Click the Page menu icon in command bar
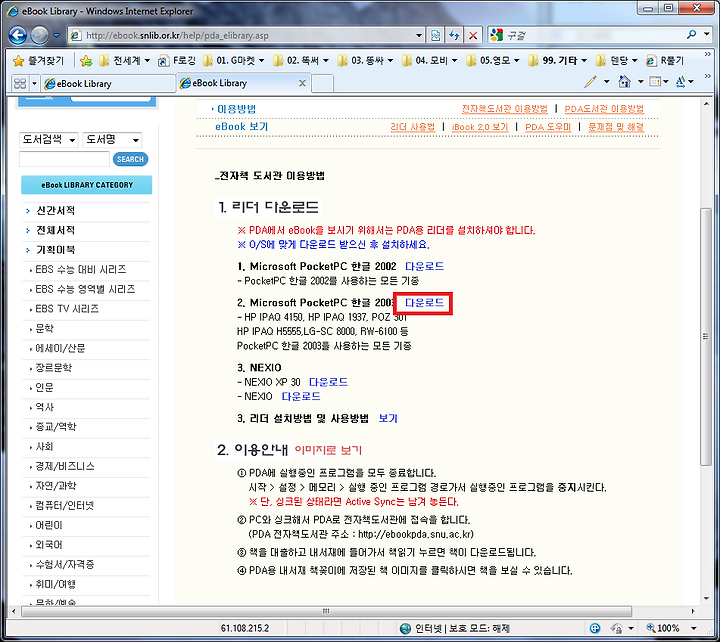 [655, 82]
